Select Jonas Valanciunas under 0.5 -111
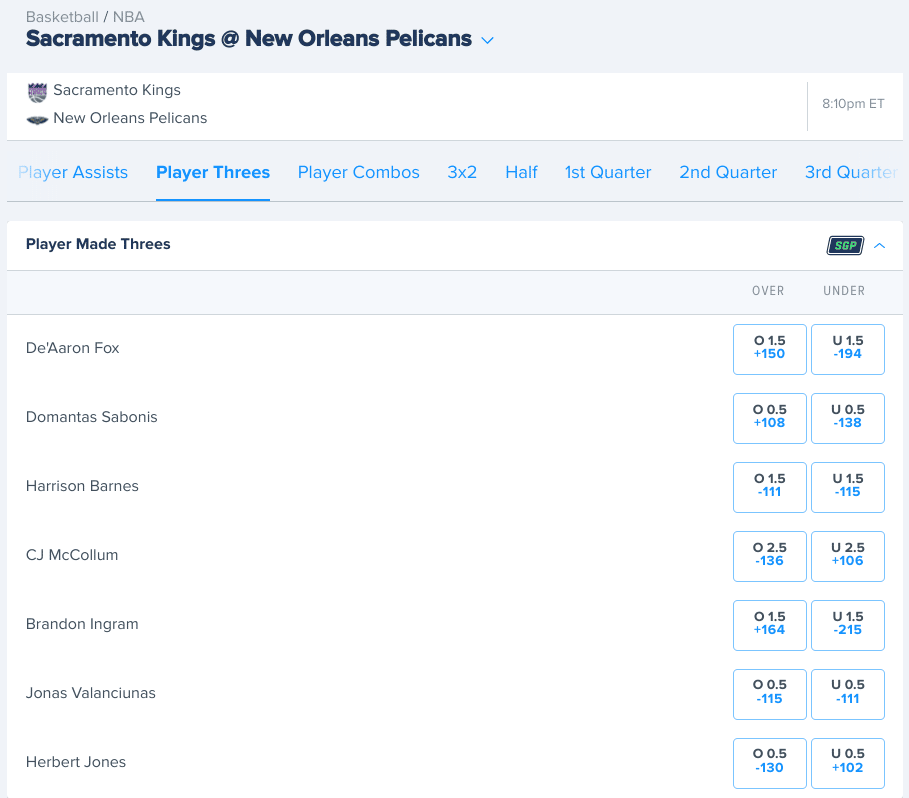This screenshot has width=909, height=798. tap(848, 694)
